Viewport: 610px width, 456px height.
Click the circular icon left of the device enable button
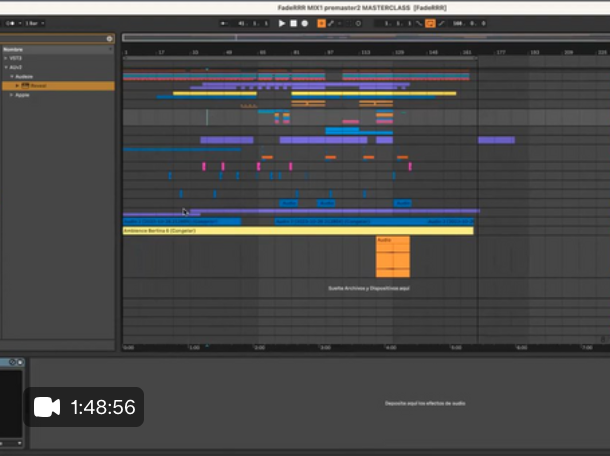point(12,362)
